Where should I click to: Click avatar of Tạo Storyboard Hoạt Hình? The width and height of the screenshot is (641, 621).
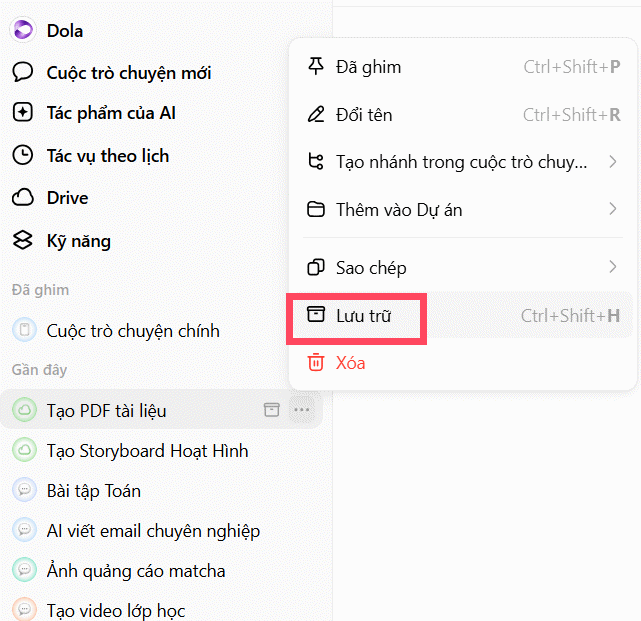25,450
